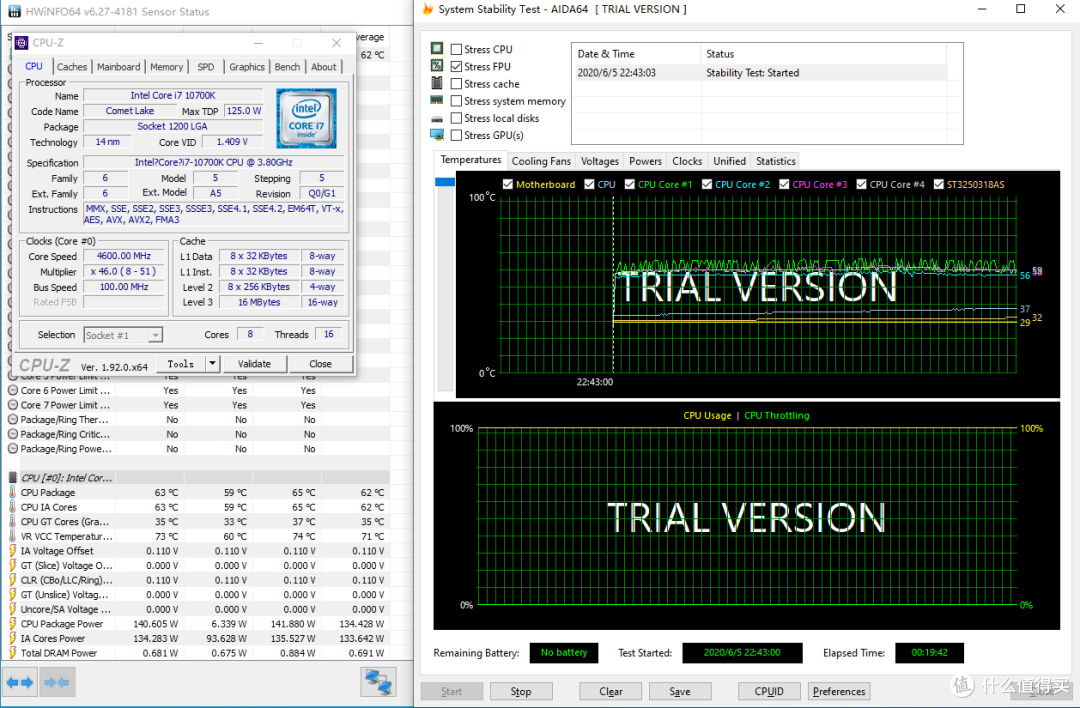The width and height of the screenshot is (1080, 708).
Task: Click the CPU Package Power lightning icon
Action: coord(12,624)
